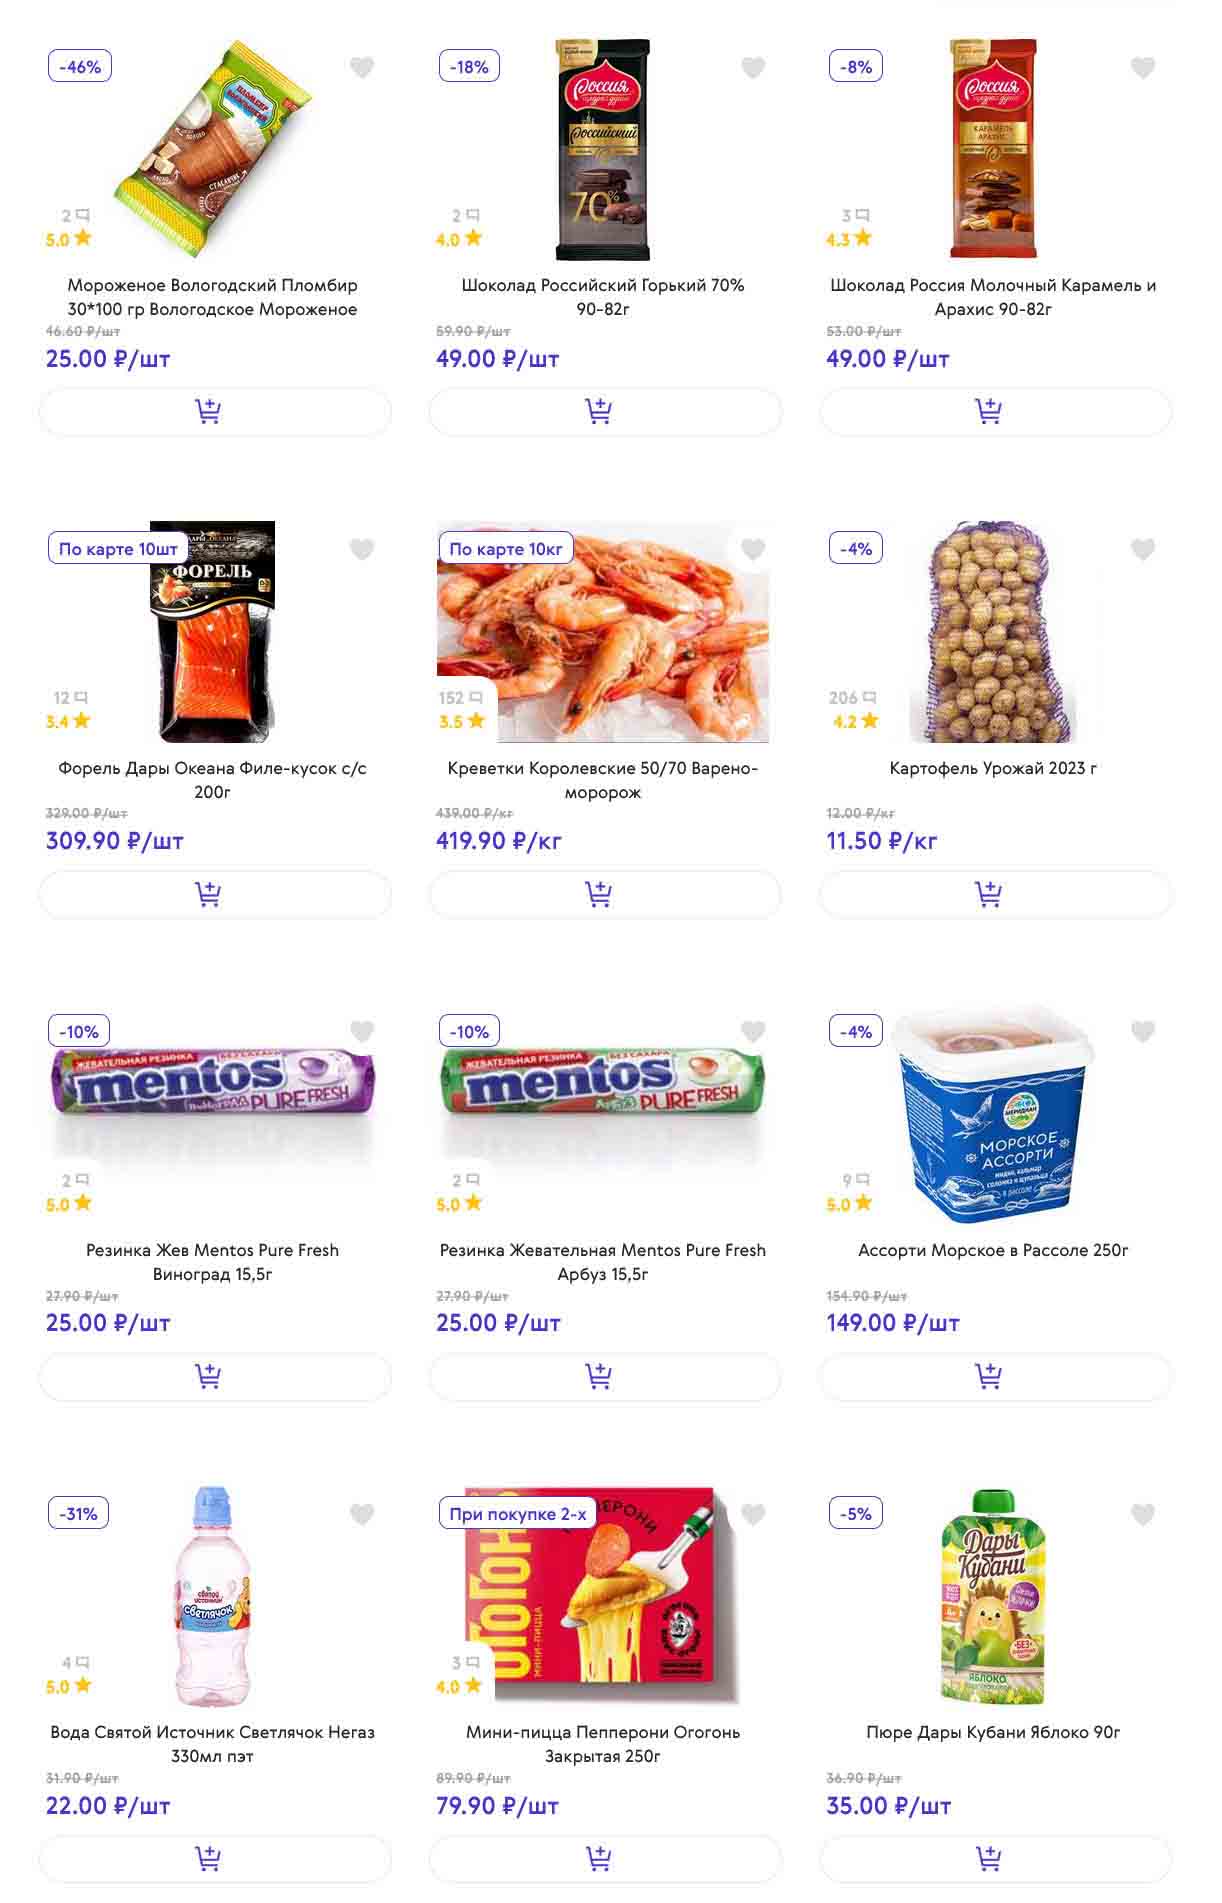Click 'При покупке 2-х' promo badge
The width and height of the screenshot is (1222, 1903).
518,1514
